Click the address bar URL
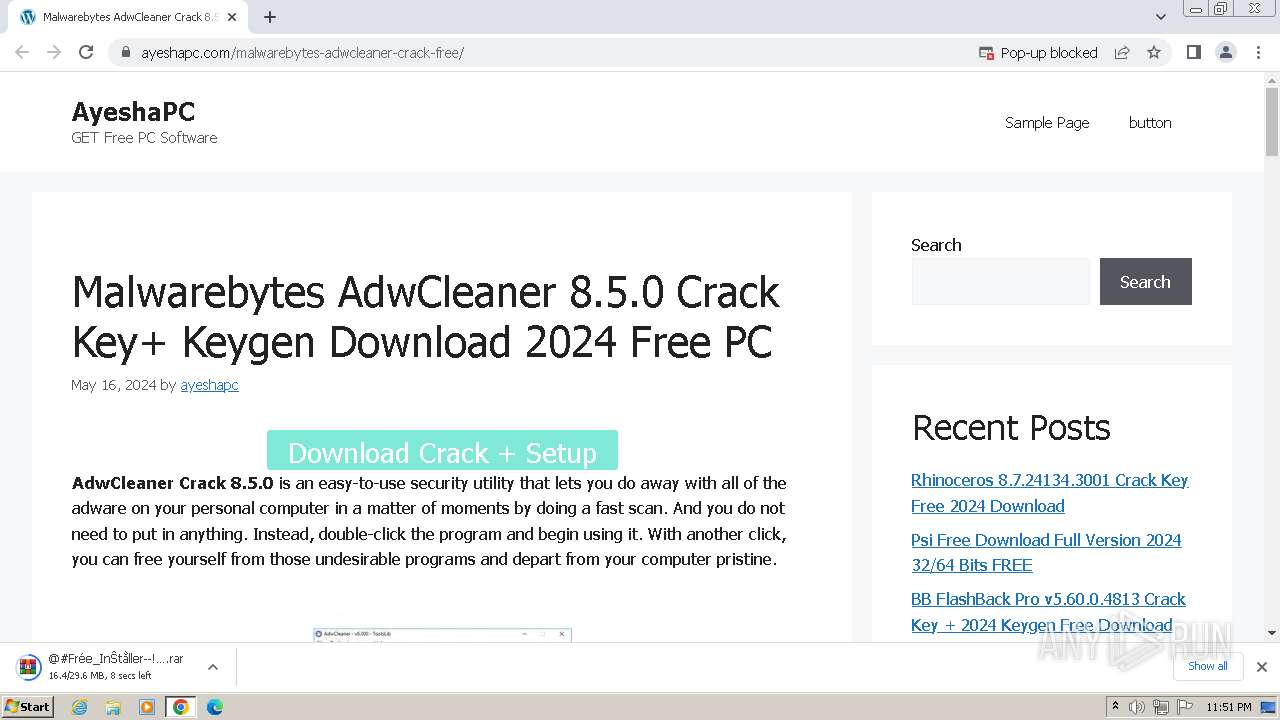The image size is (1280, 720). click(x=302, y=53)
